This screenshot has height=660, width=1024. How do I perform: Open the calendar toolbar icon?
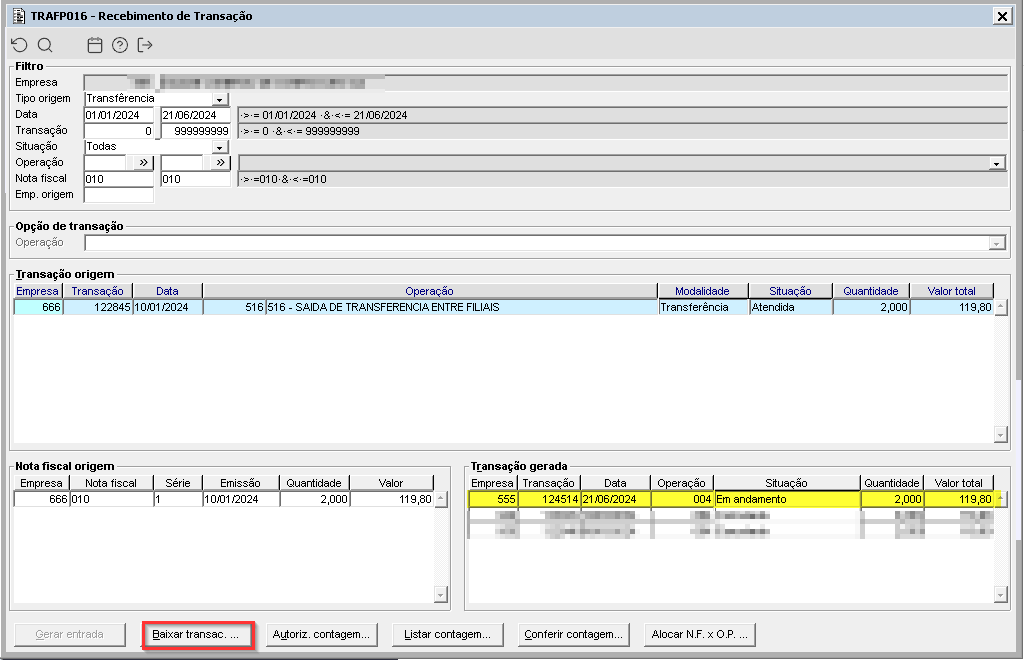point(95,45)
